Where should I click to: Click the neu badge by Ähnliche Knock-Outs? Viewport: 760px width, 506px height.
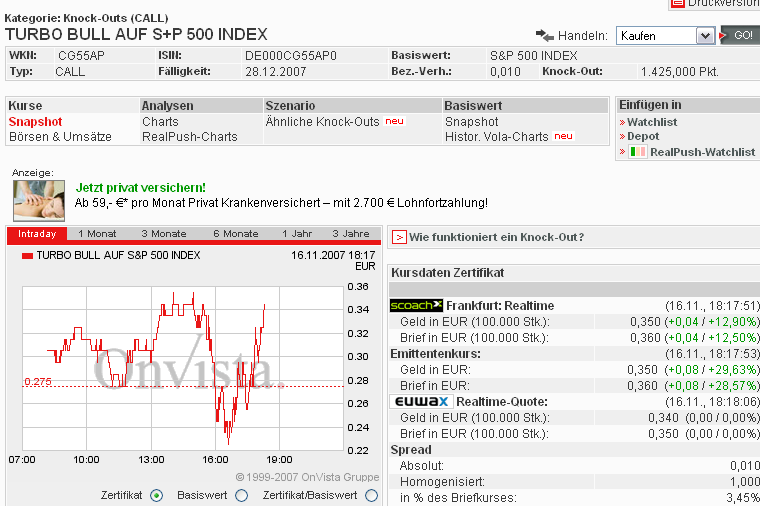pos(394,121)
